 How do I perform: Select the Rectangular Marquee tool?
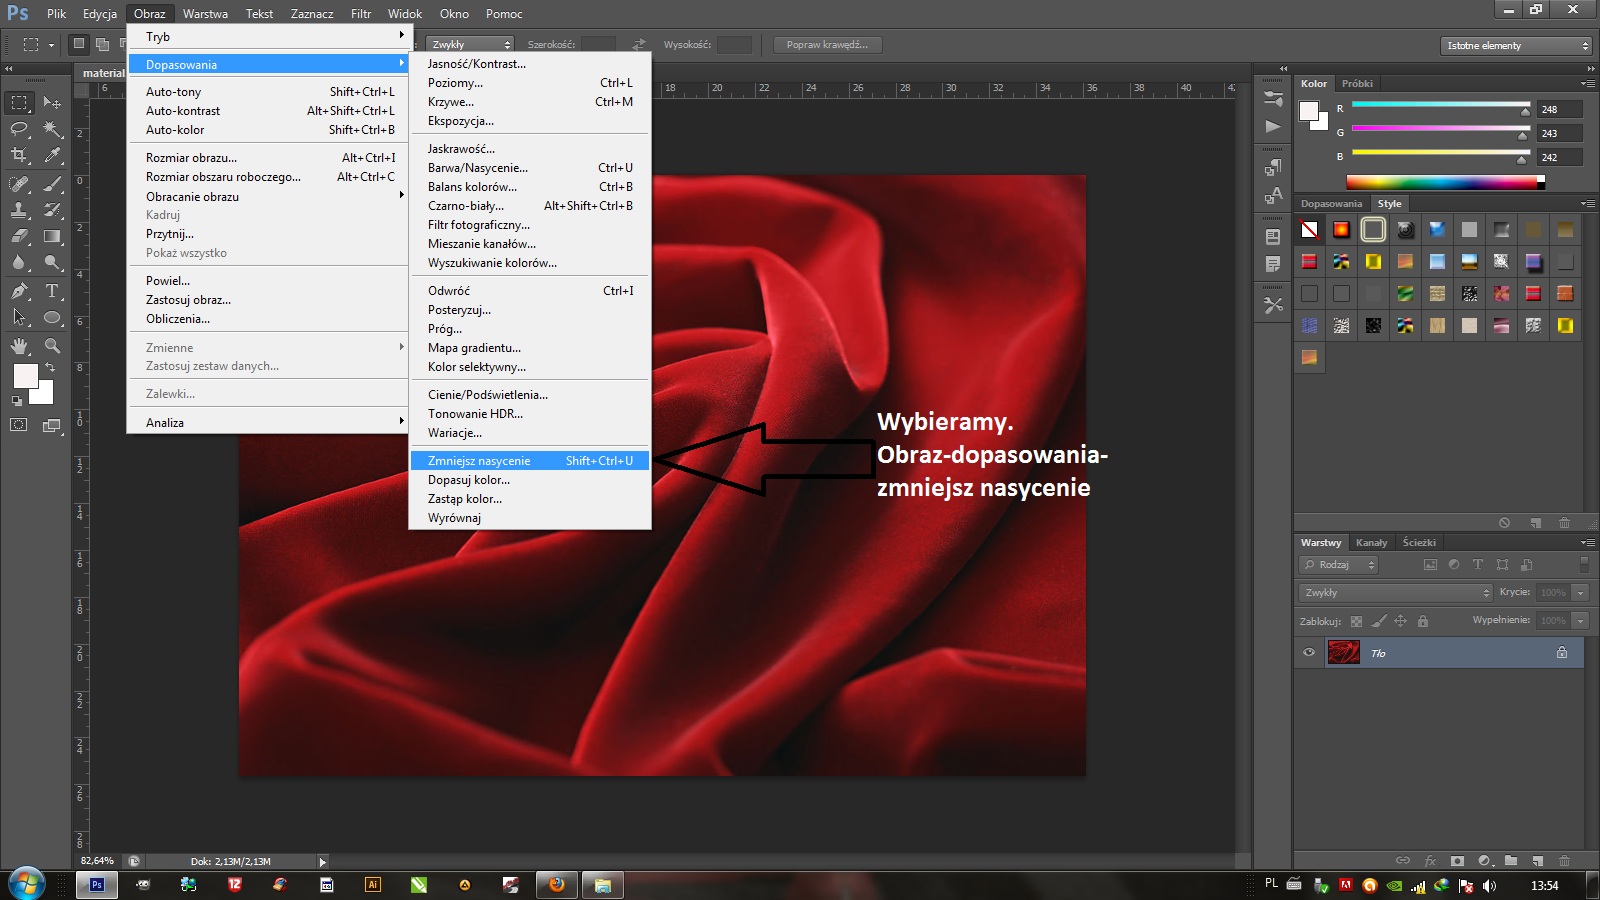19,102
